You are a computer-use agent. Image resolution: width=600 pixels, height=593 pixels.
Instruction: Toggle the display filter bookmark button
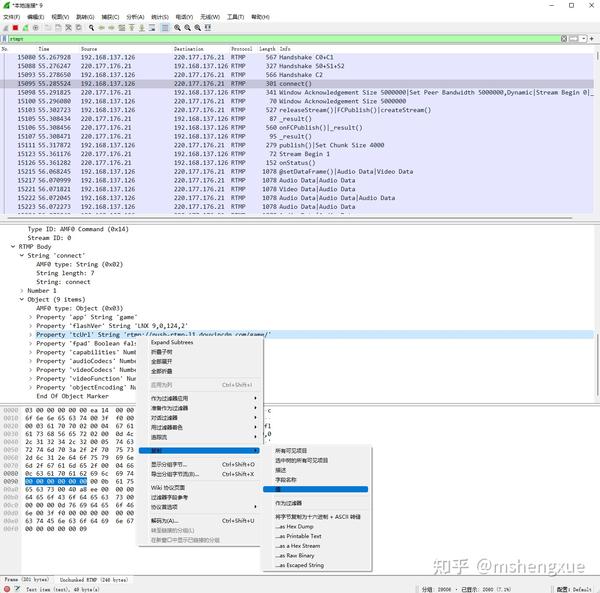coord(4,39)
